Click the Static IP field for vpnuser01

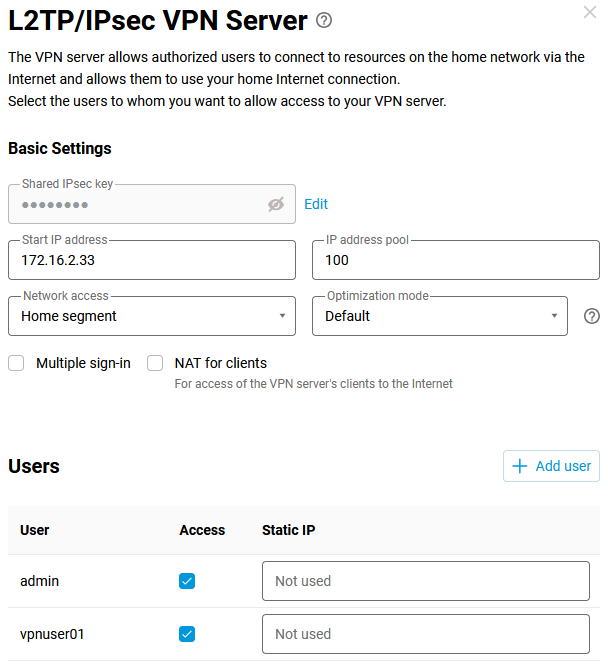[426, 634]
